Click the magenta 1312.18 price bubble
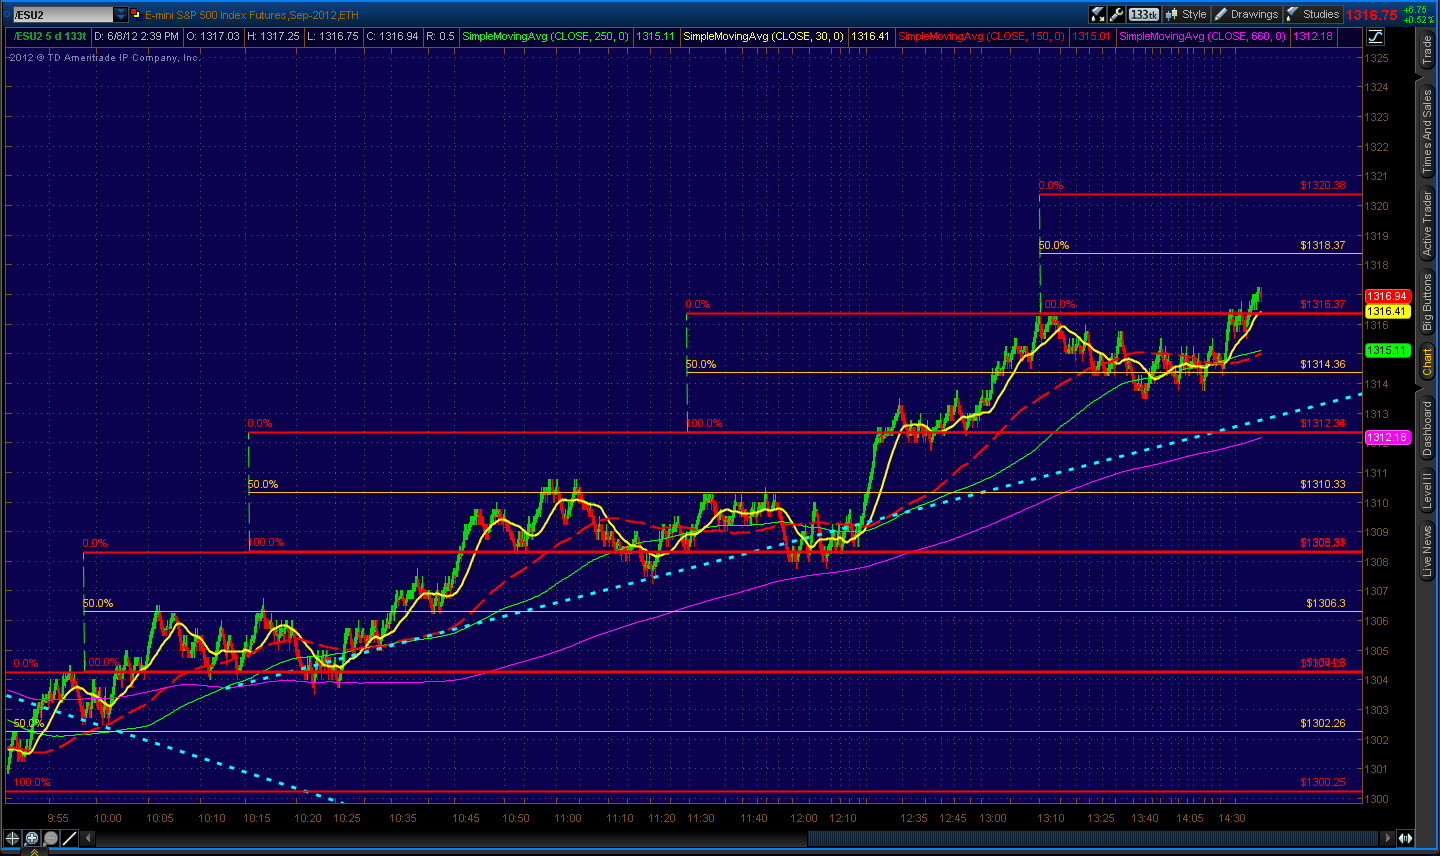The height and width of the screenshot is (856, 1440). [1388, 438]
